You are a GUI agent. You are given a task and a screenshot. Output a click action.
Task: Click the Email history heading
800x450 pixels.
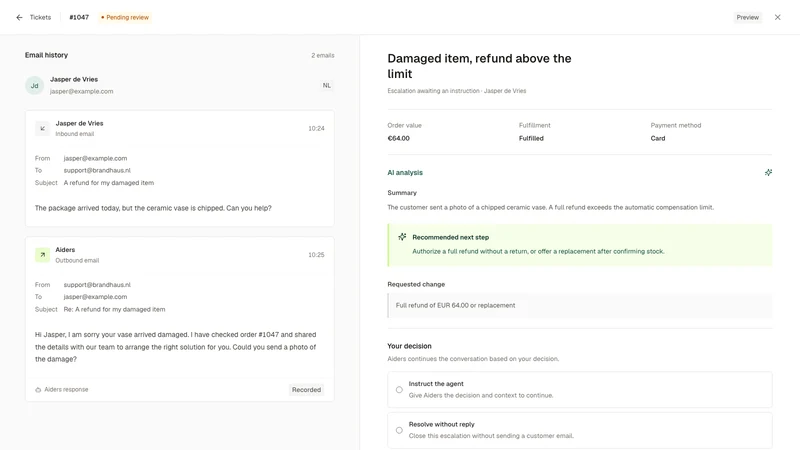[x=46, y=55]
